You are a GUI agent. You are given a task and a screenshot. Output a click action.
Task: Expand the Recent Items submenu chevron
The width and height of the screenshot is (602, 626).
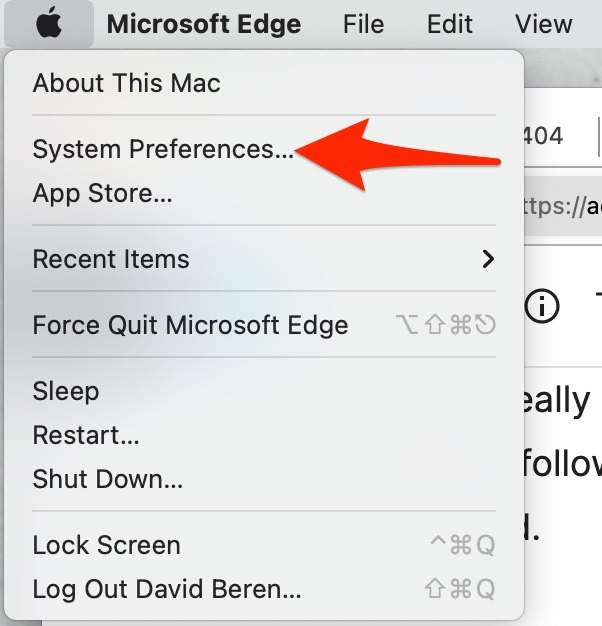[487, 259]
